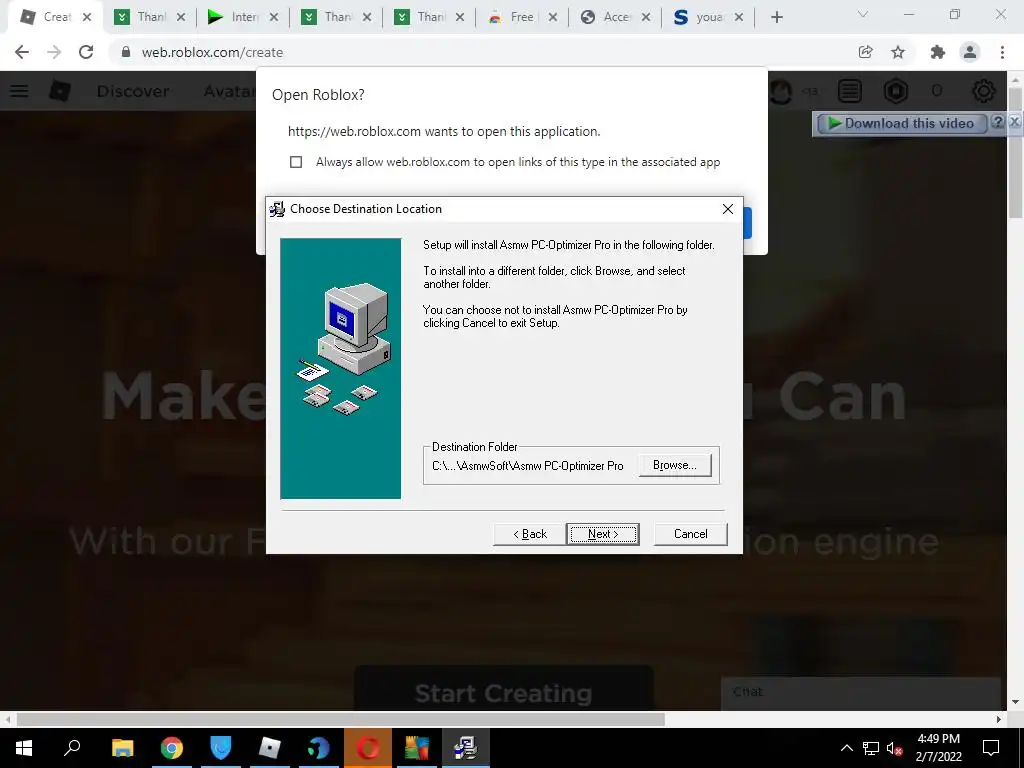
Task: Click the address bar URL
Action: [212, 52]
